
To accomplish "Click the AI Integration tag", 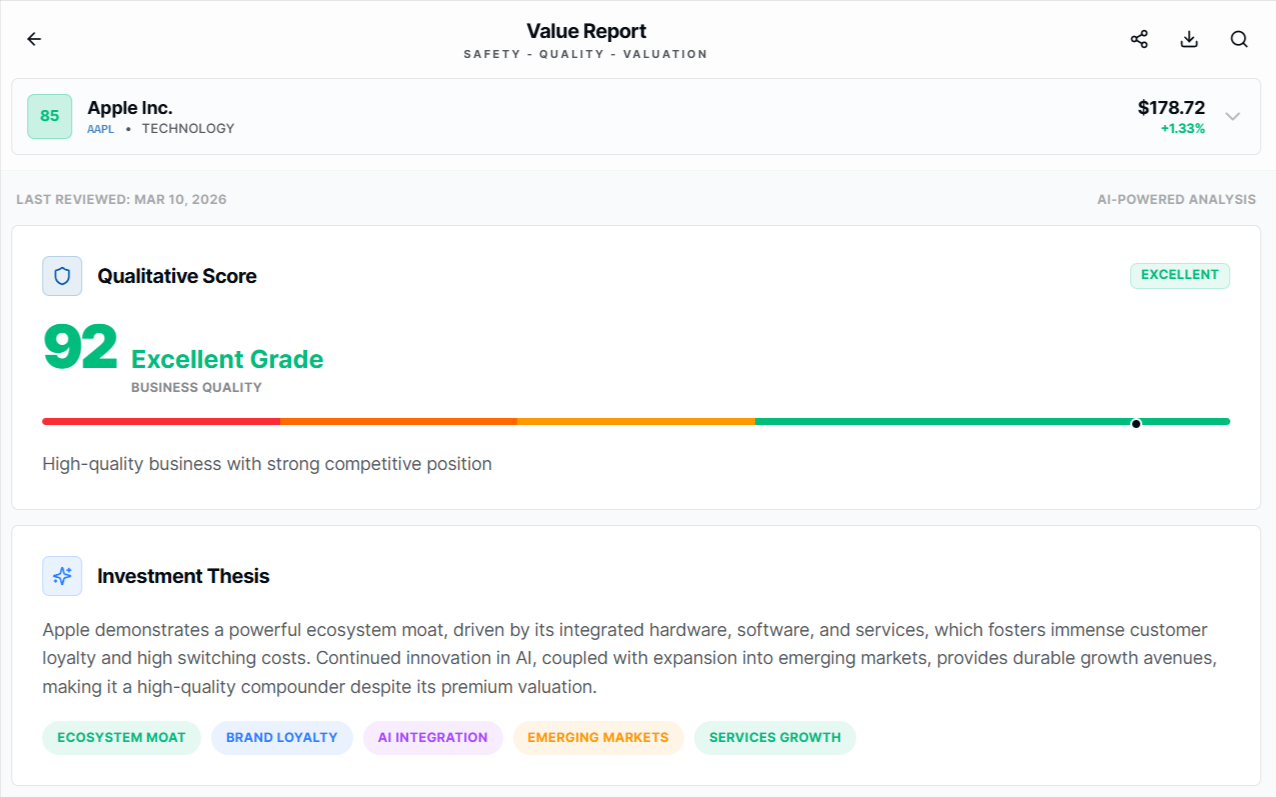I will pyautogui.click(x=433, y=737).
